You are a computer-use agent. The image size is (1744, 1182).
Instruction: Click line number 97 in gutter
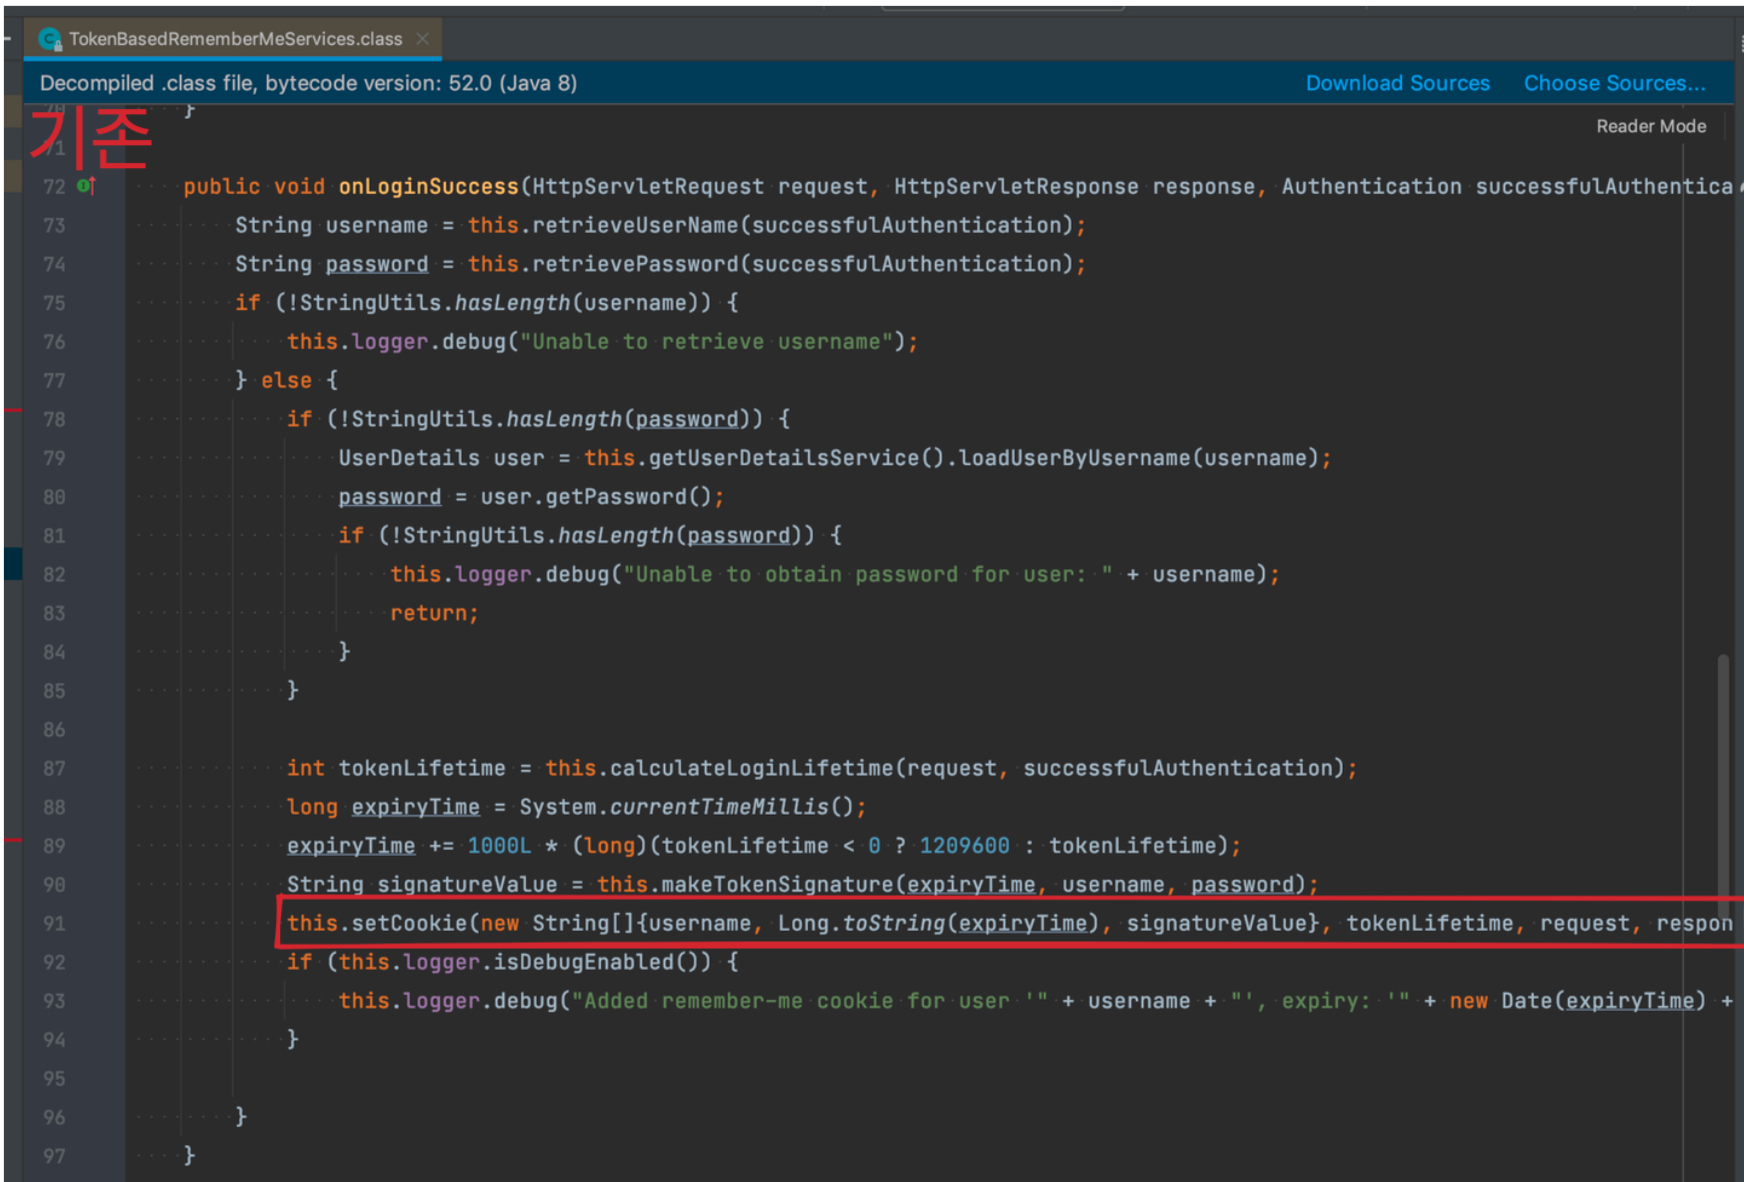point(54,1157)
